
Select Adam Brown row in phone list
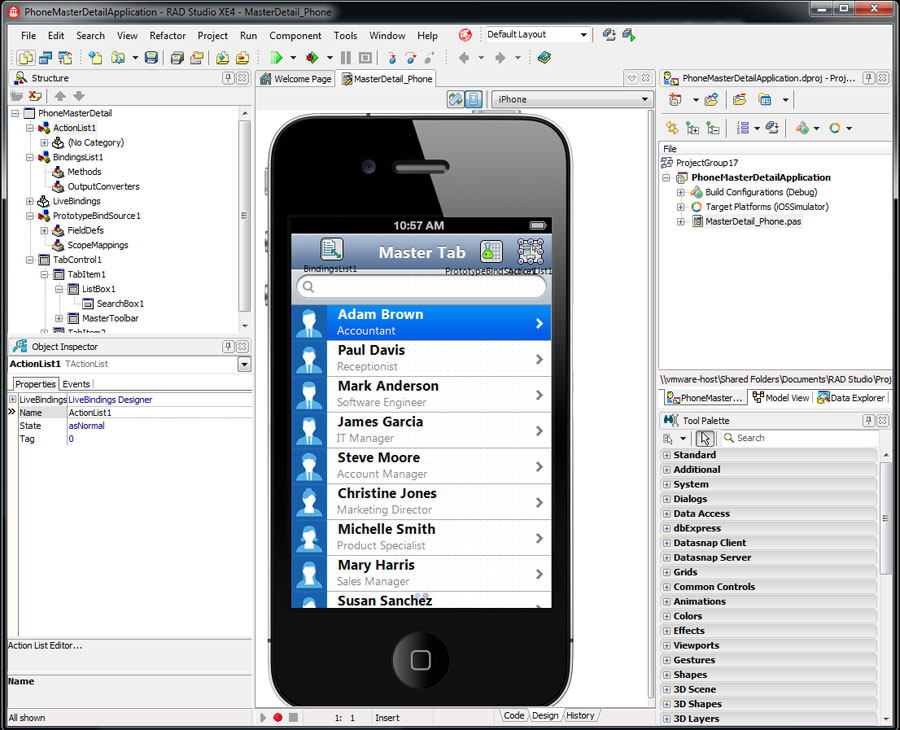pos(421,323)
